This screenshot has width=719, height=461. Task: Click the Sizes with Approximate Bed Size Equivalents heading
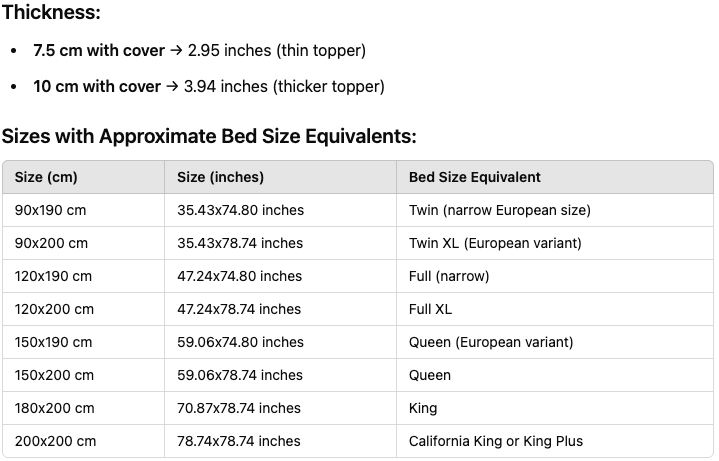click(x=209, y=137)
